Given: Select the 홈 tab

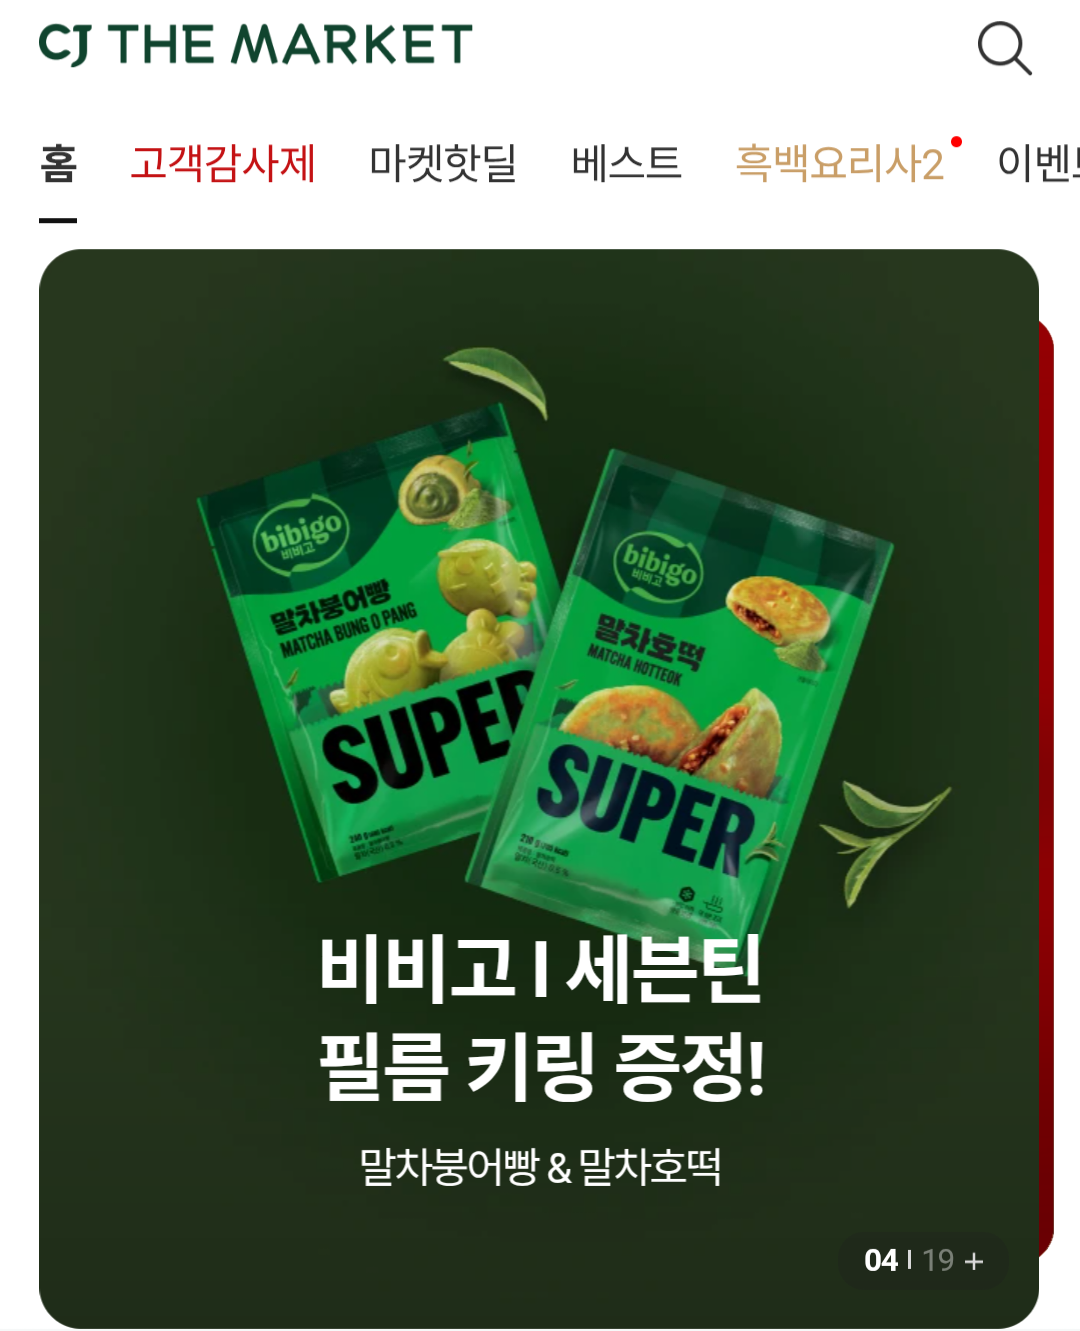Looking at the screenshot, I should pos(58,163).
